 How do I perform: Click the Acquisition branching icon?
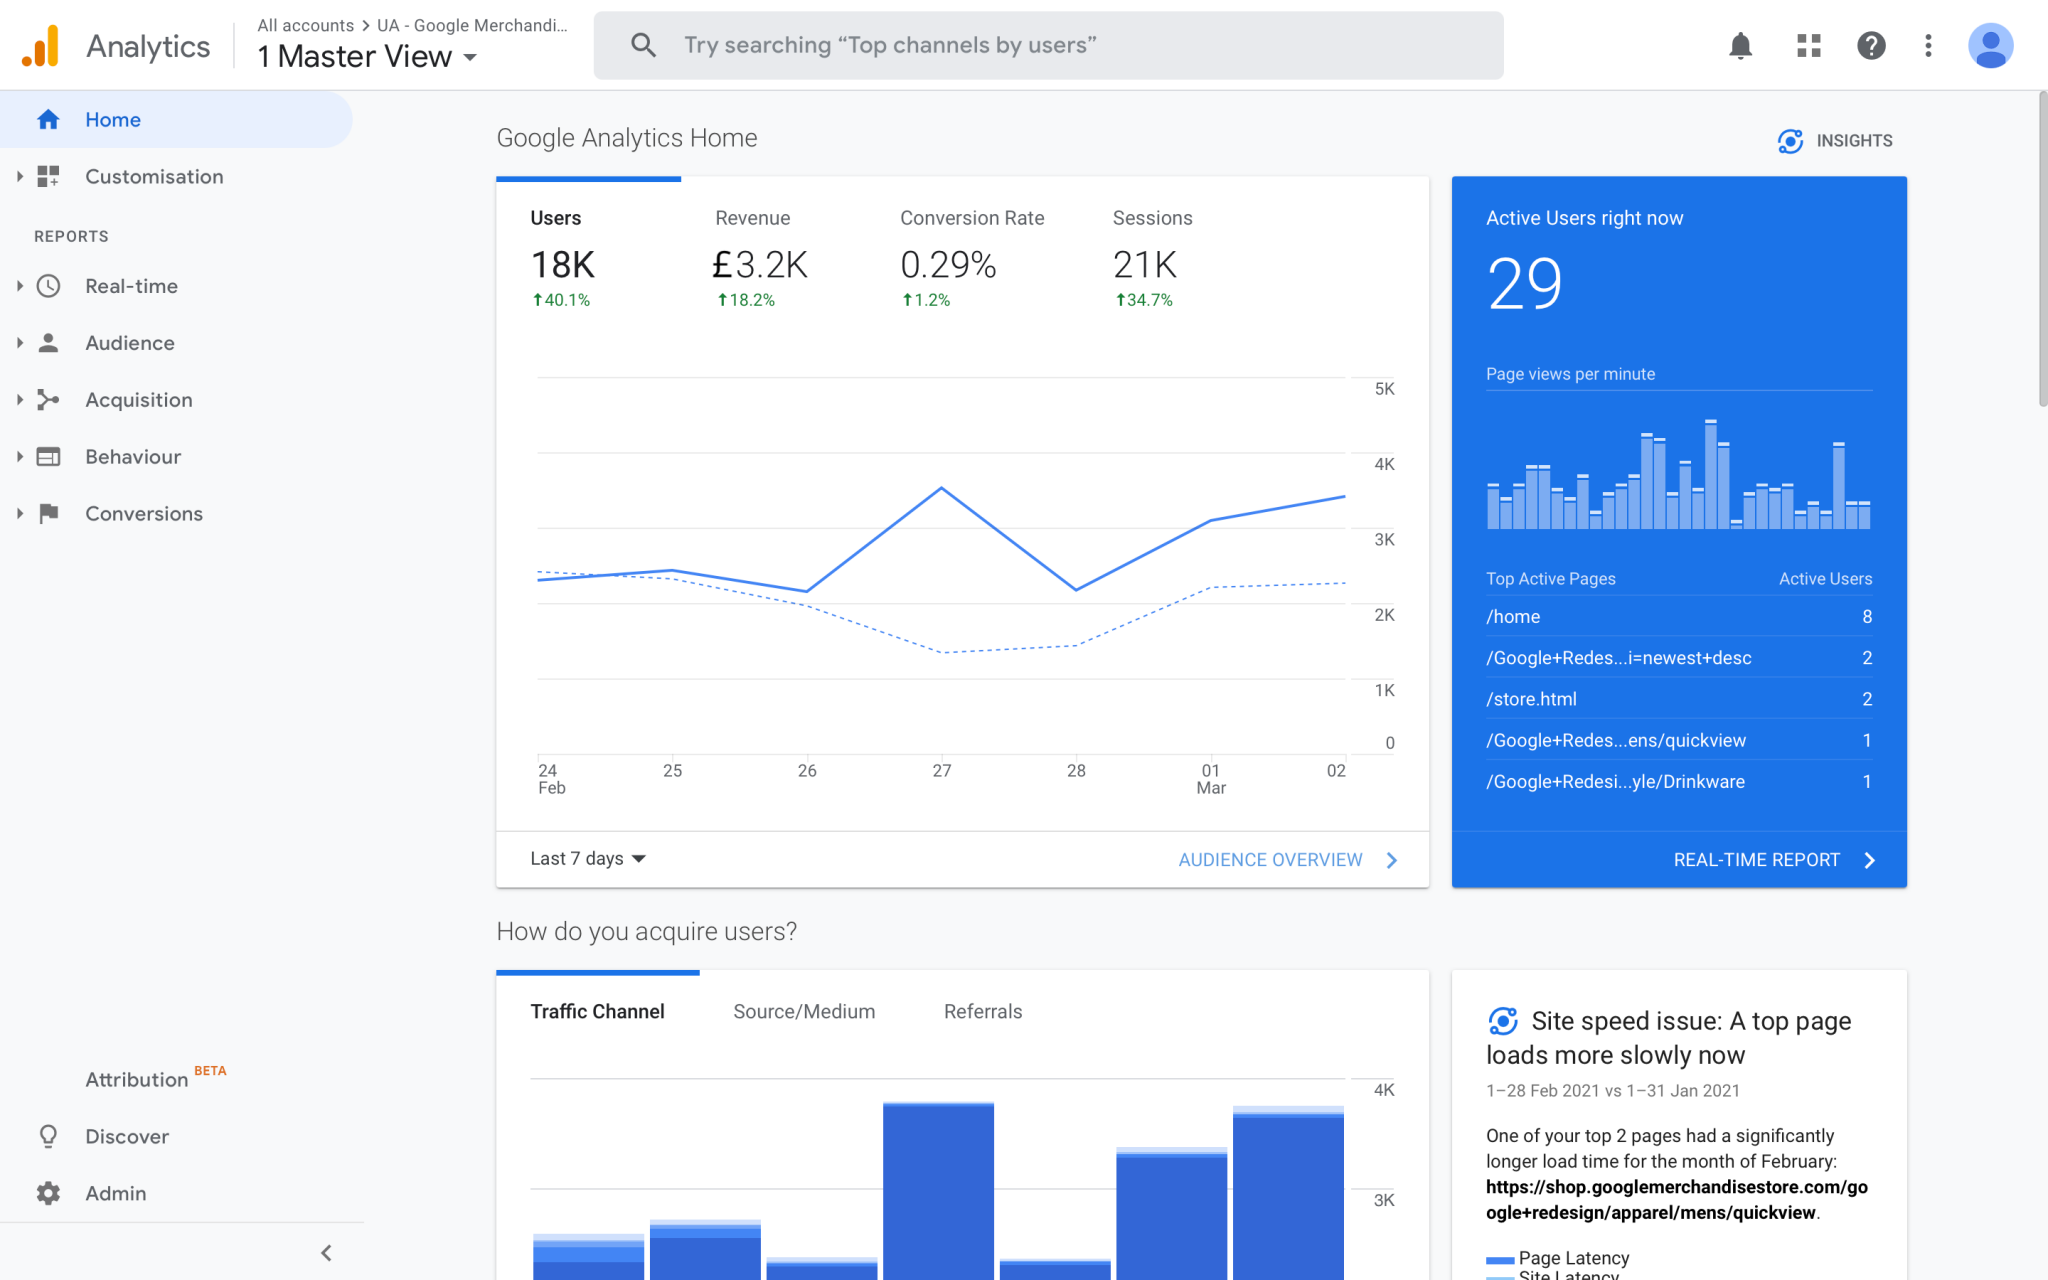48,400
